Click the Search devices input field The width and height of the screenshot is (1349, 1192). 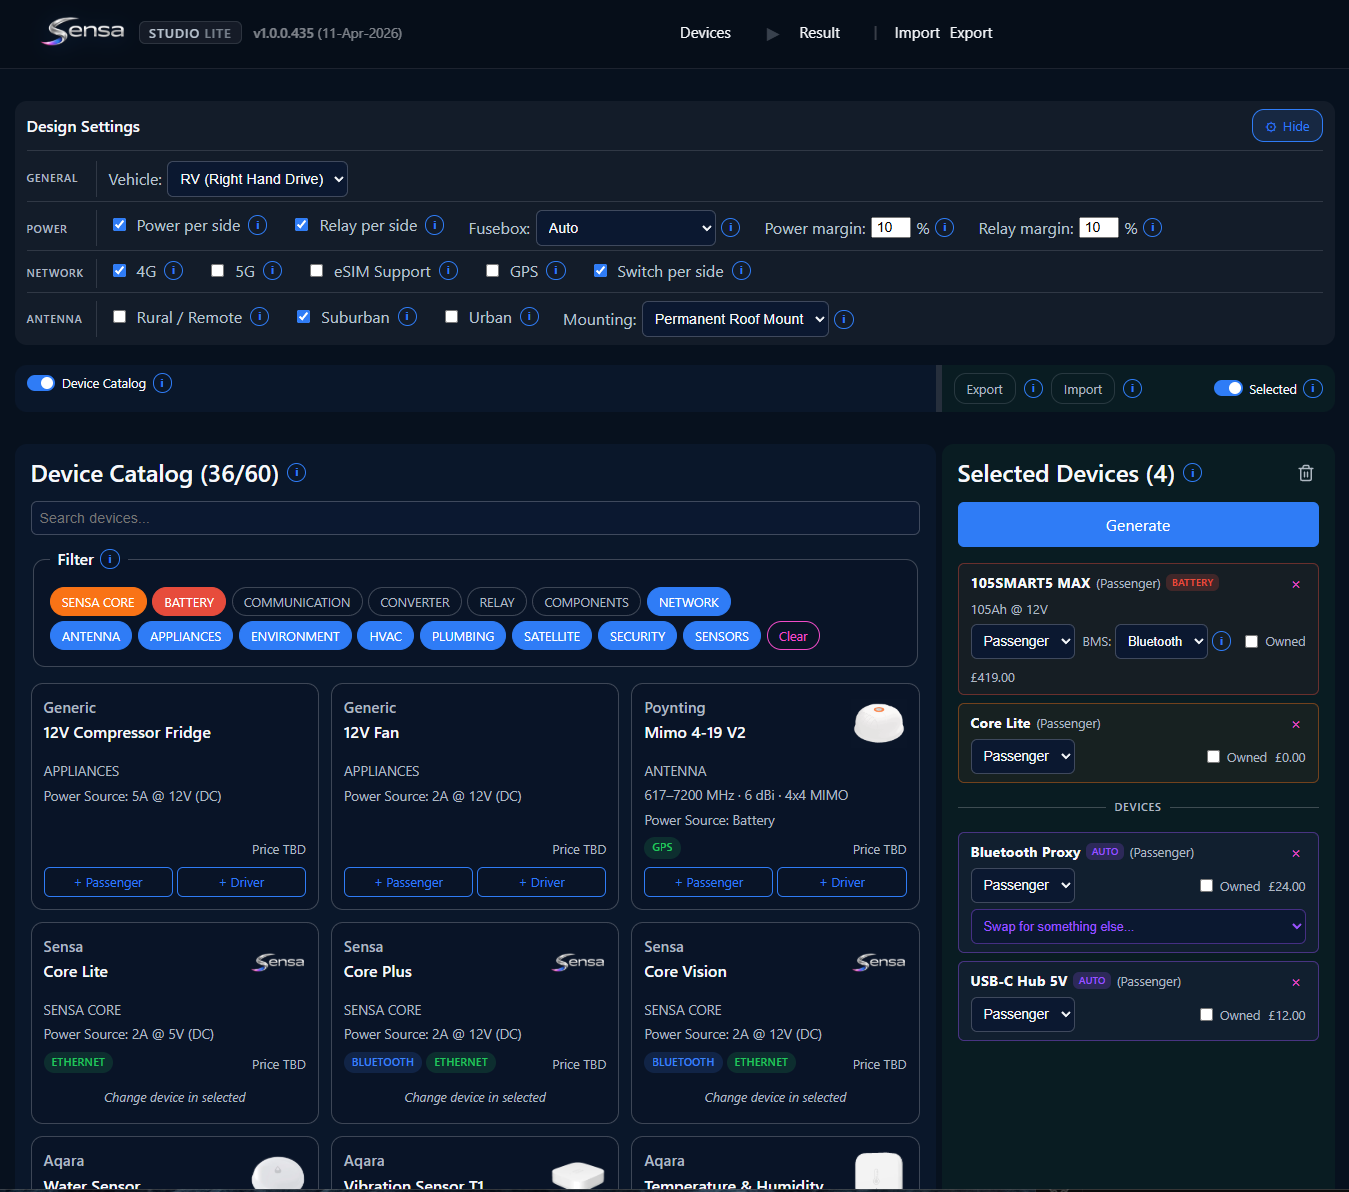coord(475,518)
